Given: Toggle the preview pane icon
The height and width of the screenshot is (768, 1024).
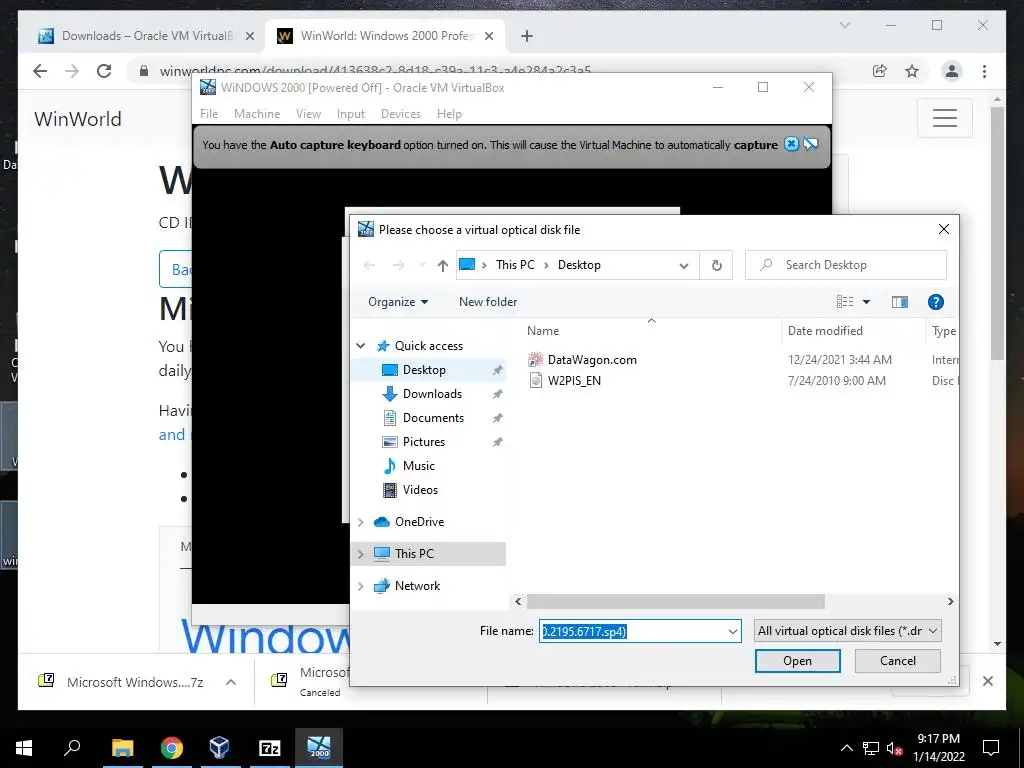Looking at the screenshot, I should point(899,302).
